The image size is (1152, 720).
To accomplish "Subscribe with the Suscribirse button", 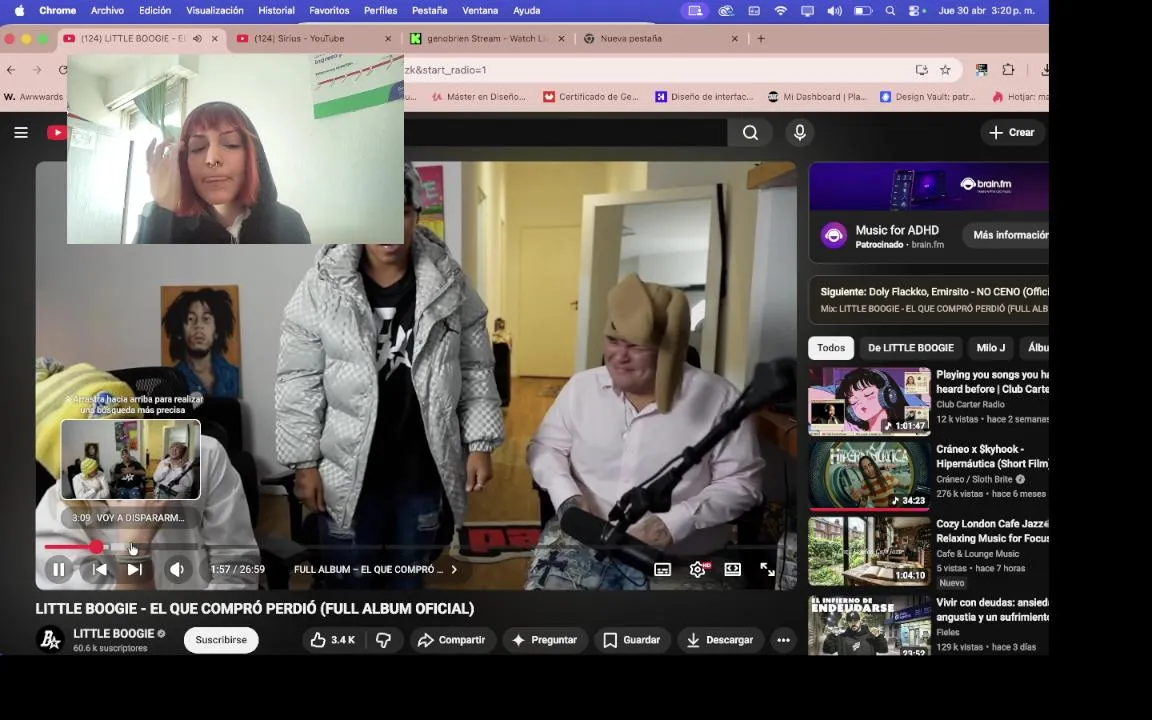I will point(221,640).
